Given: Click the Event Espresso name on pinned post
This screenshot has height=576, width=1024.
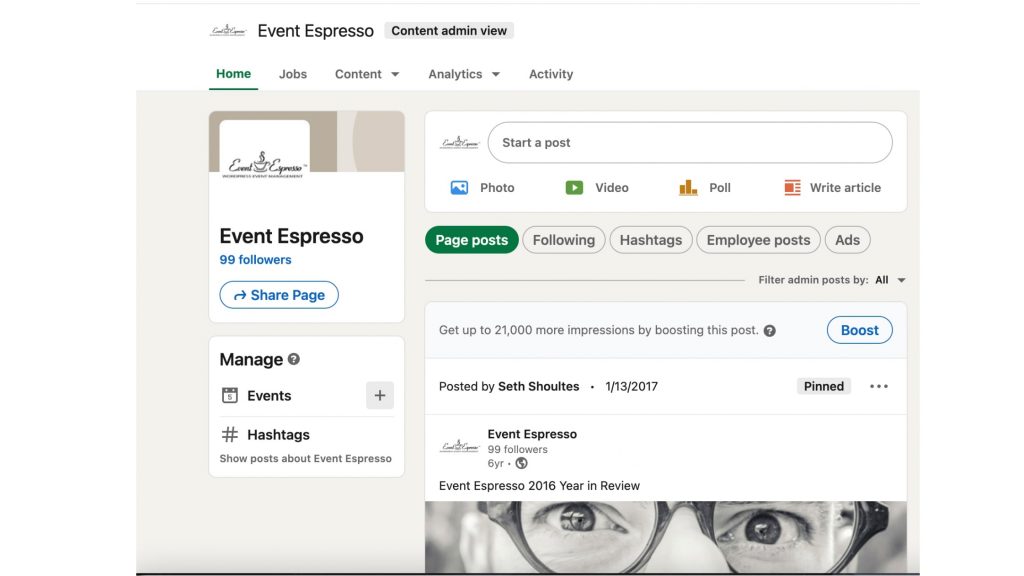Looking at the screenshot, I should [x=532, y=434].
